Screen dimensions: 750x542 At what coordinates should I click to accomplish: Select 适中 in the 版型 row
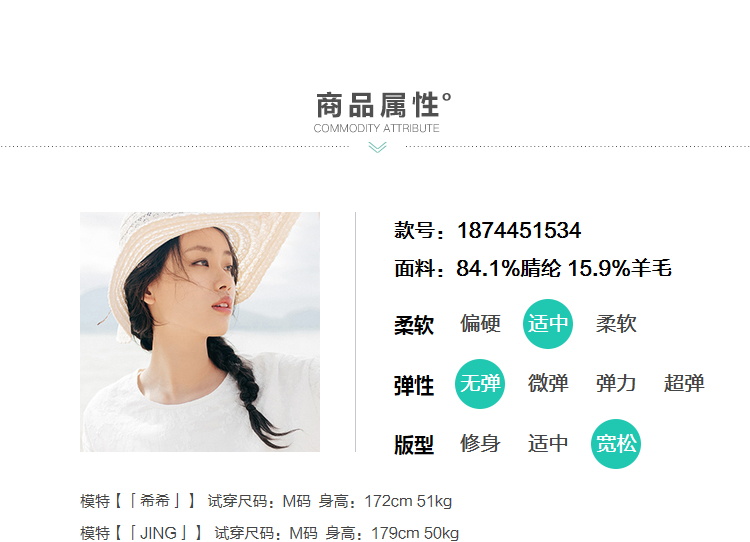click(x=548, y=443)
